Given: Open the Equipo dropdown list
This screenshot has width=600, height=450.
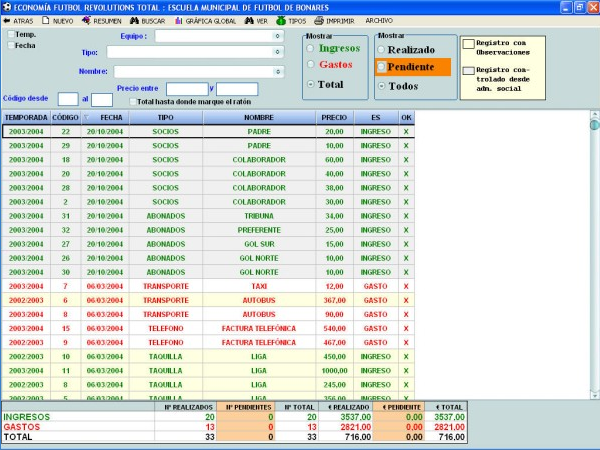Looking at the screenshot, I should 277,36.
